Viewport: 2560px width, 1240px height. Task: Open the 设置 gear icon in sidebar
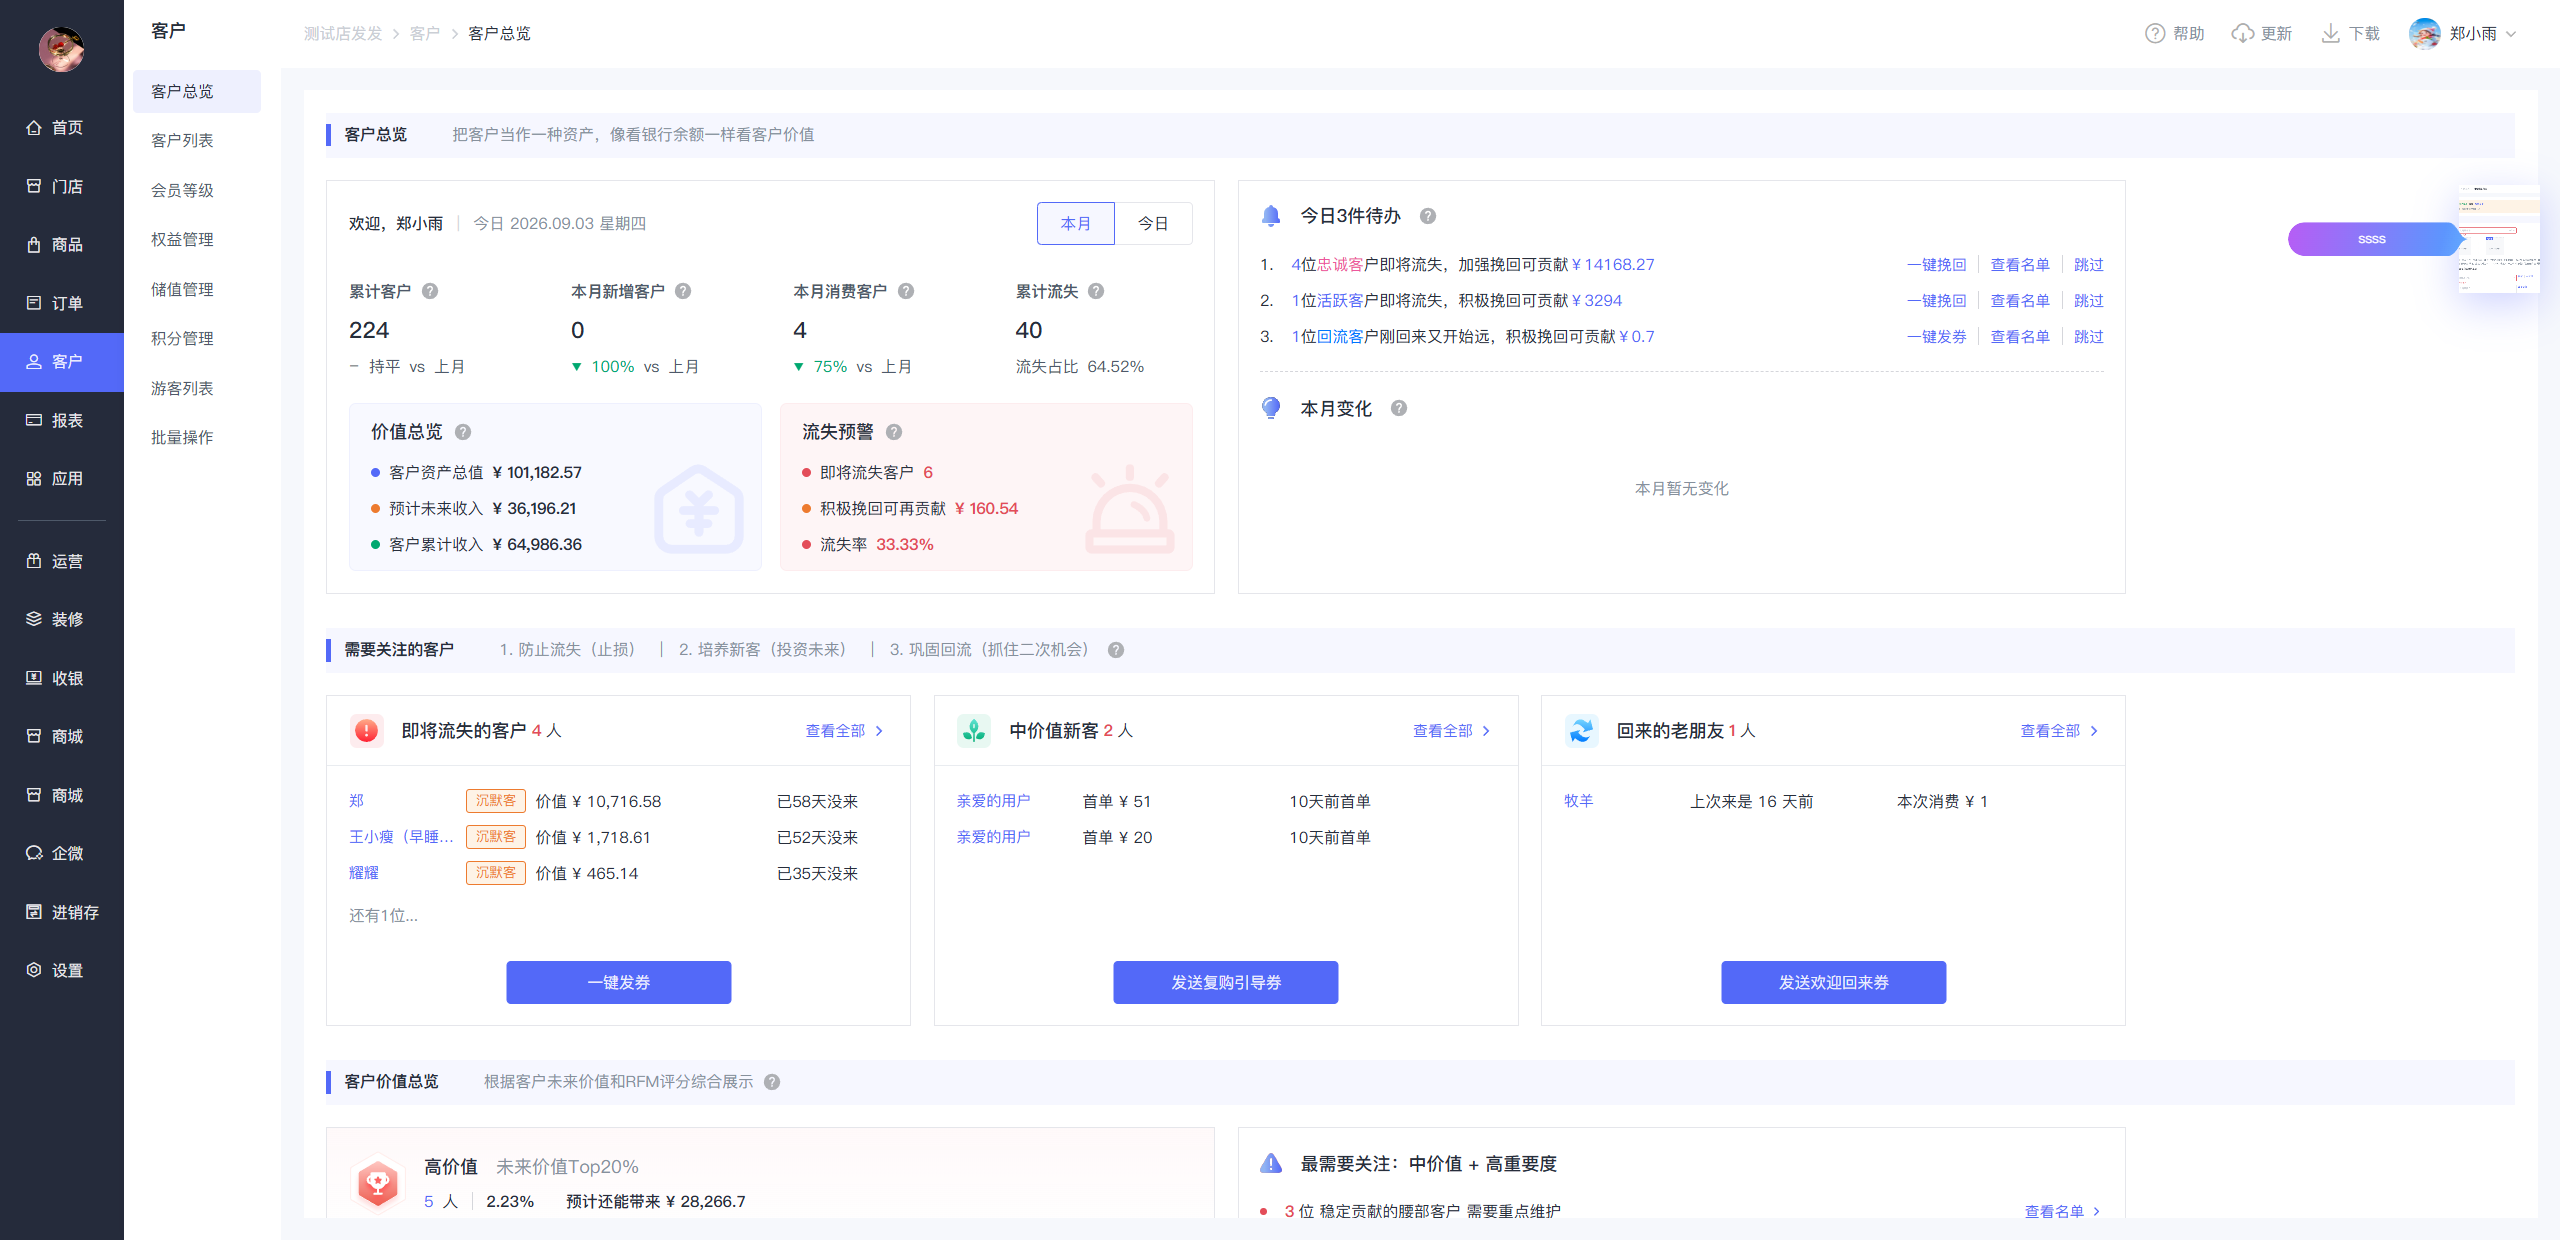pos(34,970)
